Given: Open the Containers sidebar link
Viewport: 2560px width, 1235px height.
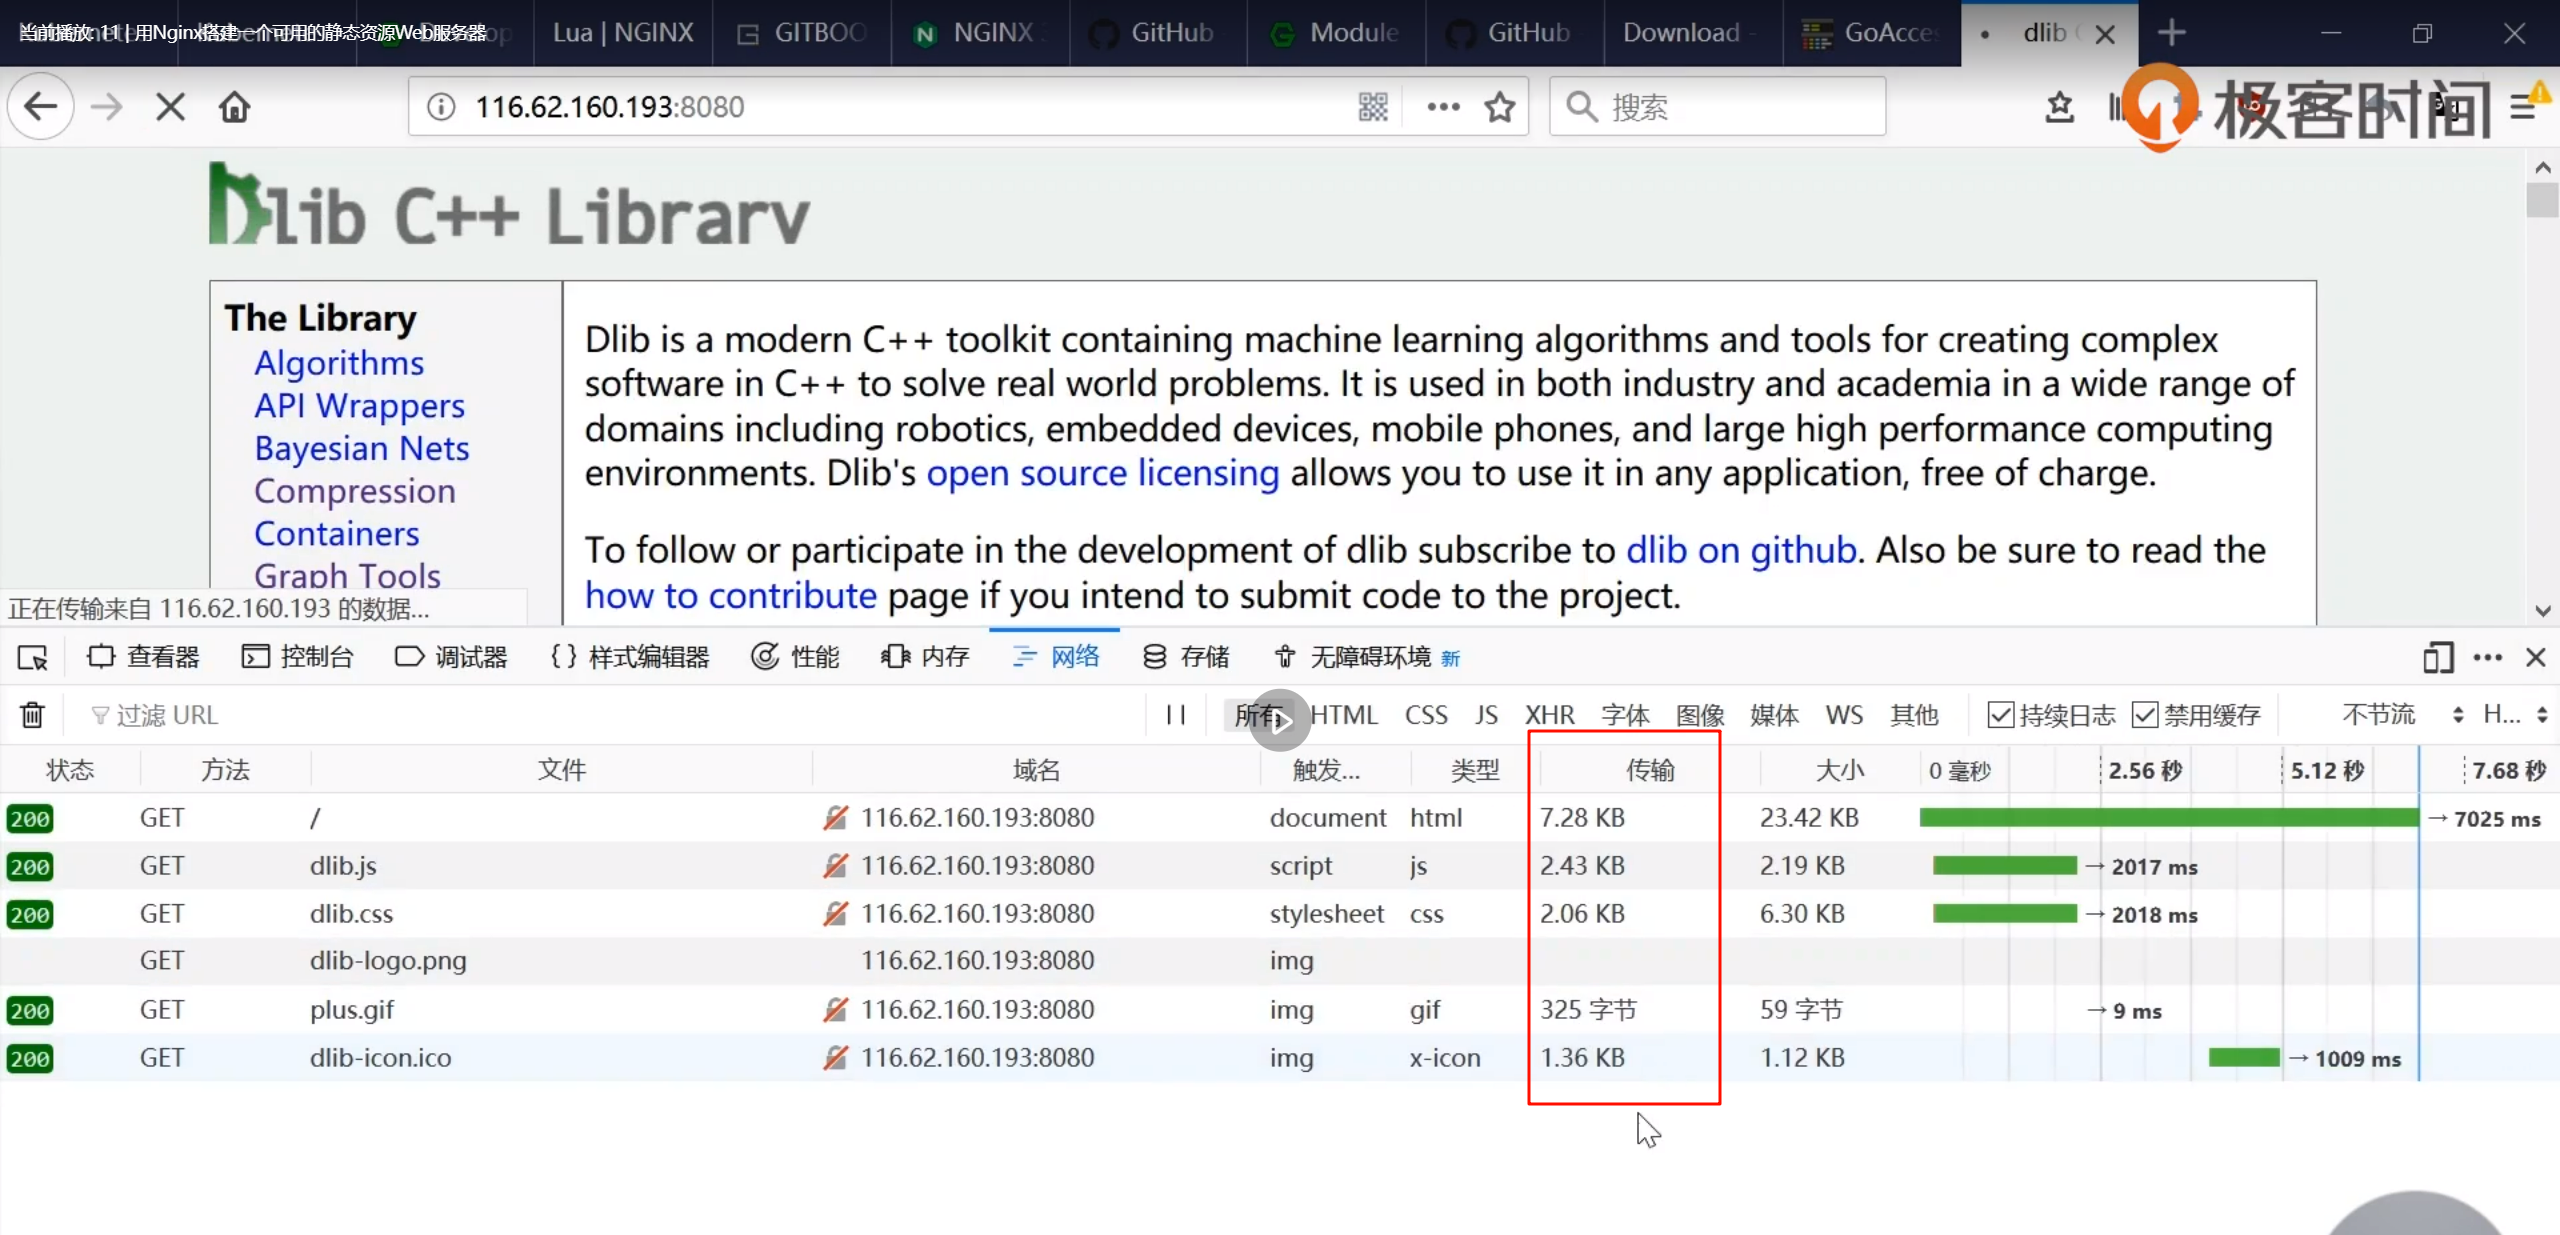Looking at the screenshot, I should point(337,534).
